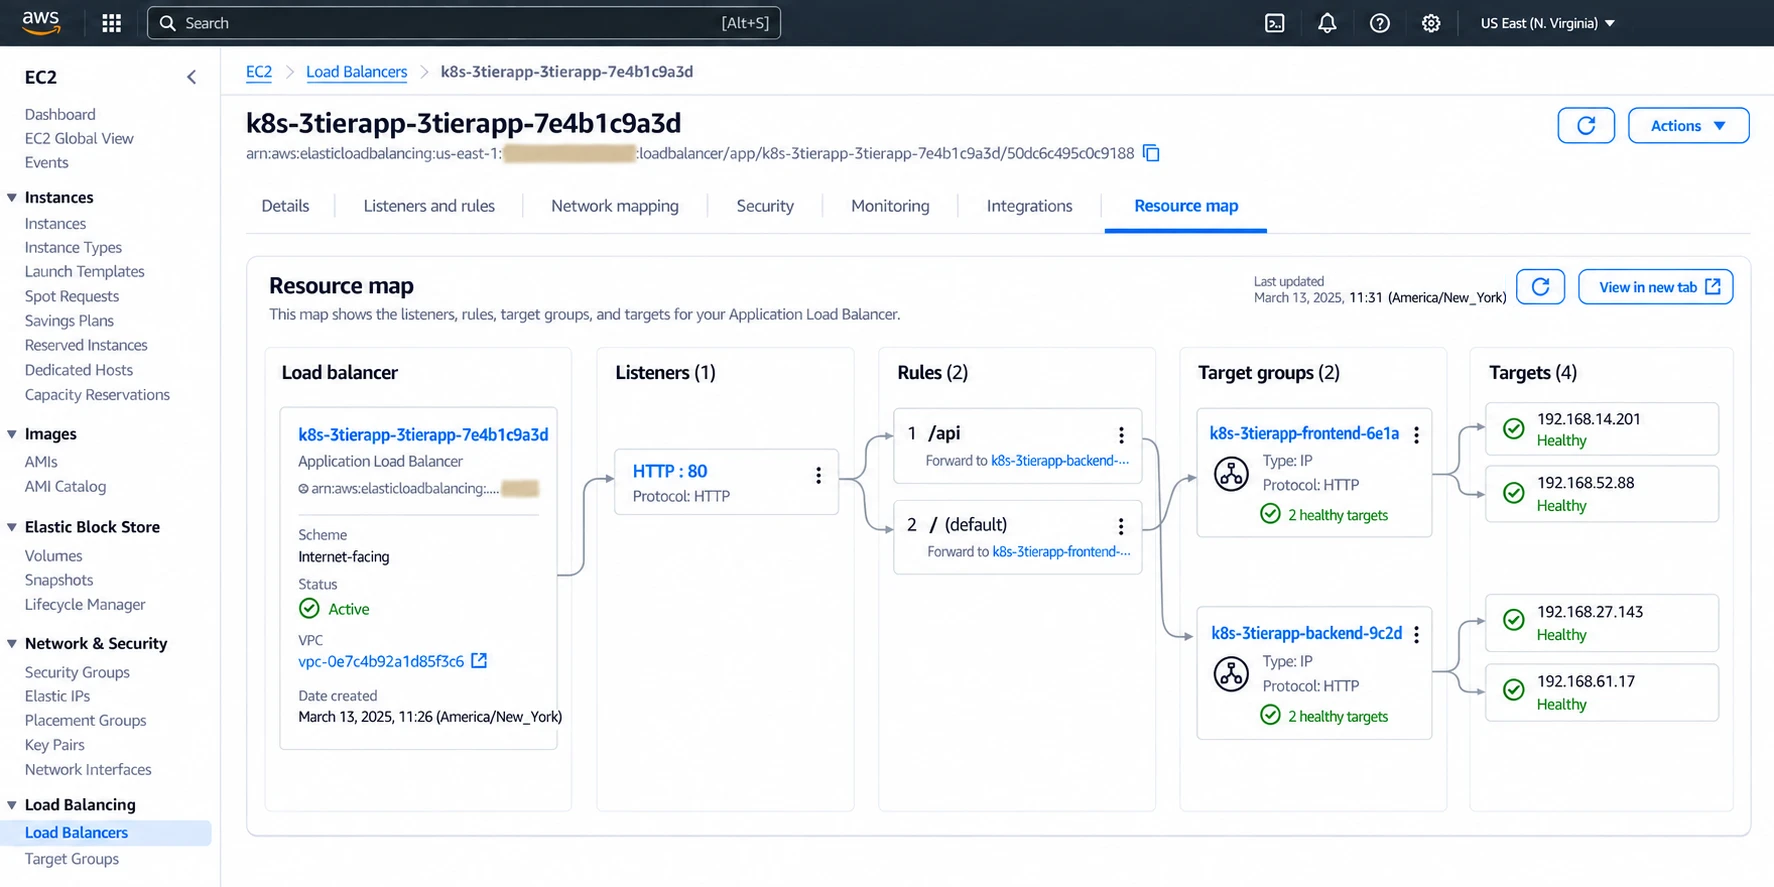Open Security Groups in the sidebar
This screenshot has height=887, width=1774.
[77, 673]
